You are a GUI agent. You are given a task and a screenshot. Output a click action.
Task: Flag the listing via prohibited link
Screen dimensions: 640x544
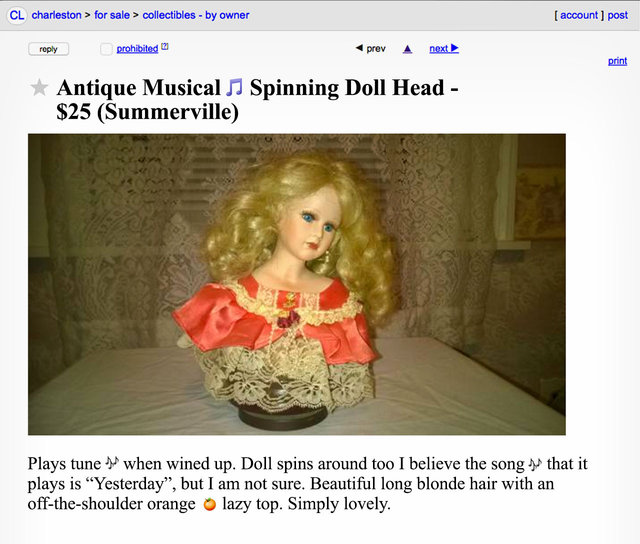tap(137, 49)
